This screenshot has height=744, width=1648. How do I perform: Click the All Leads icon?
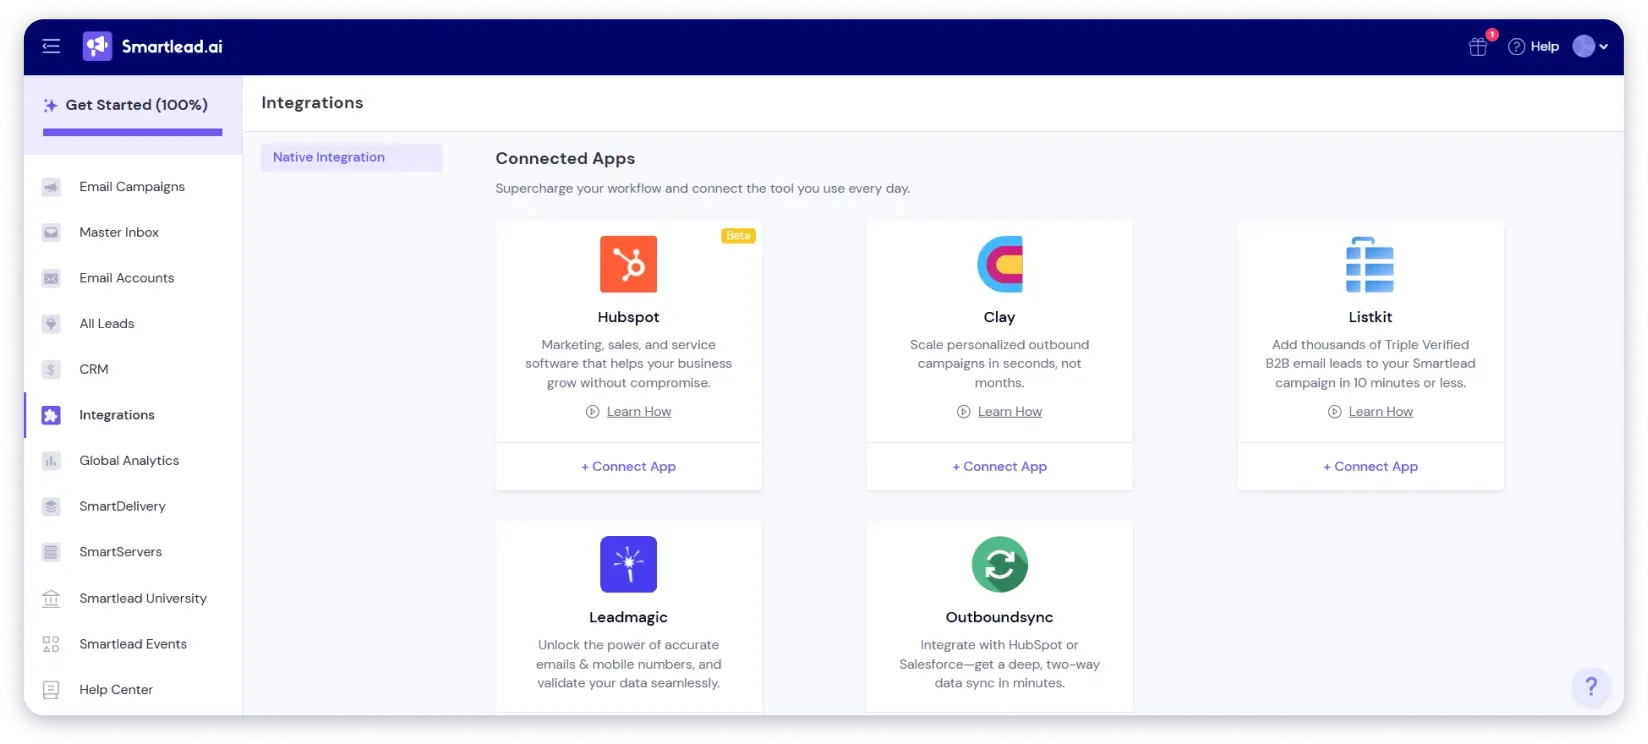[x=51, y=324]
